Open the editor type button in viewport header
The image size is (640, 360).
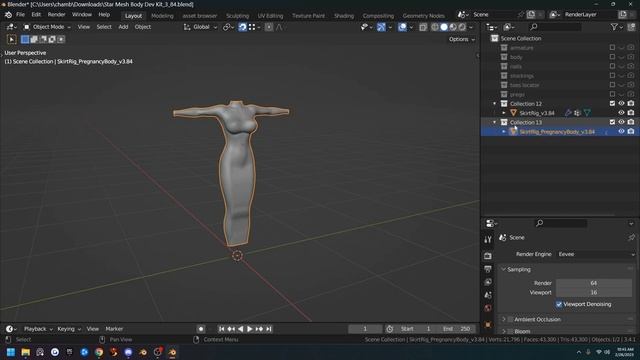pos(11,27)
